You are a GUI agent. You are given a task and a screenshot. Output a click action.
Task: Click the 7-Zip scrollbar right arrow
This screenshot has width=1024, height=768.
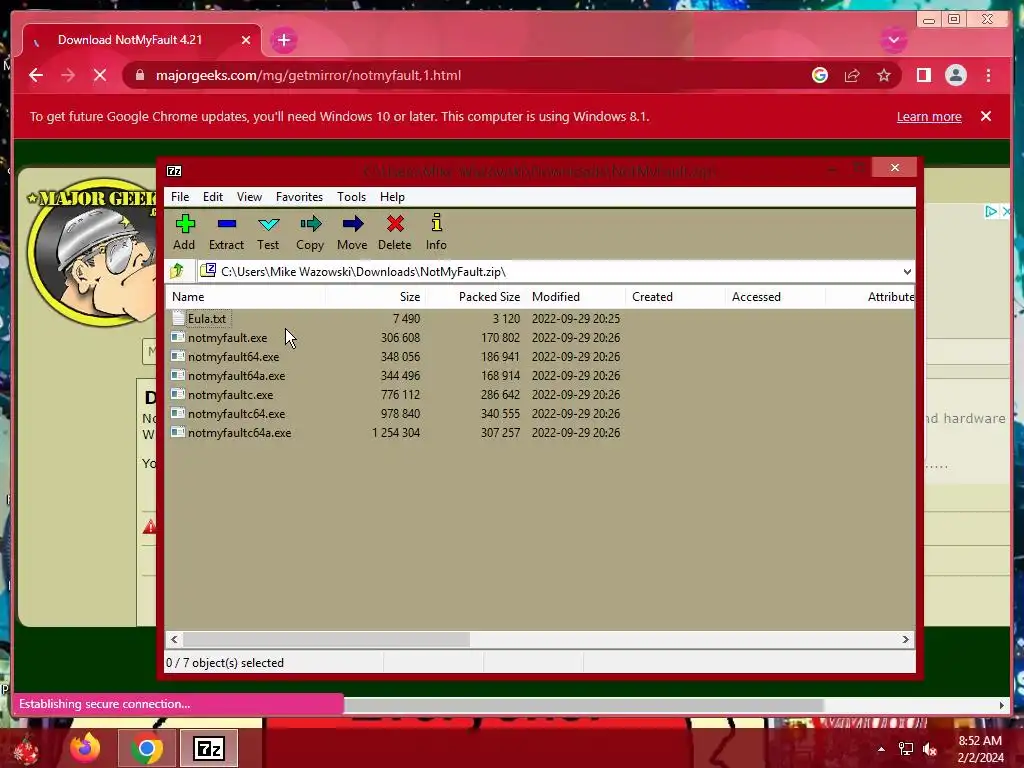[x=905, y=639]
